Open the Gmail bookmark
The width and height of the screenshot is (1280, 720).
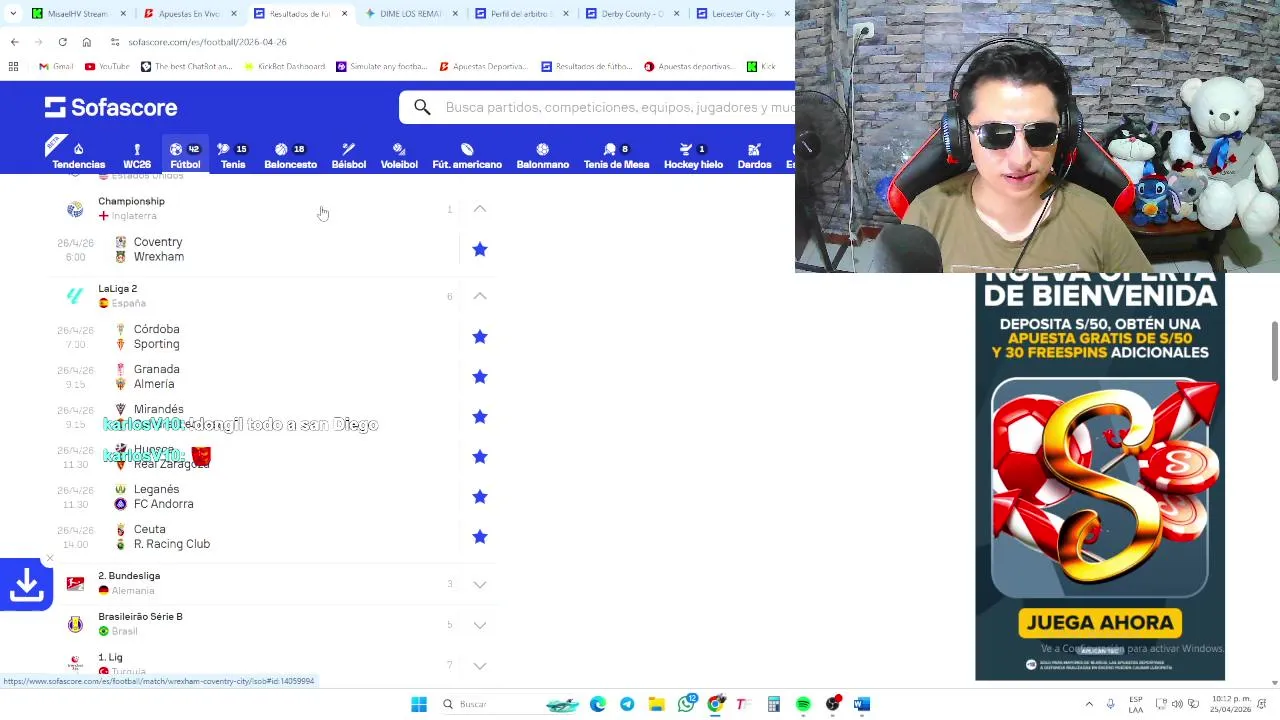56,66
